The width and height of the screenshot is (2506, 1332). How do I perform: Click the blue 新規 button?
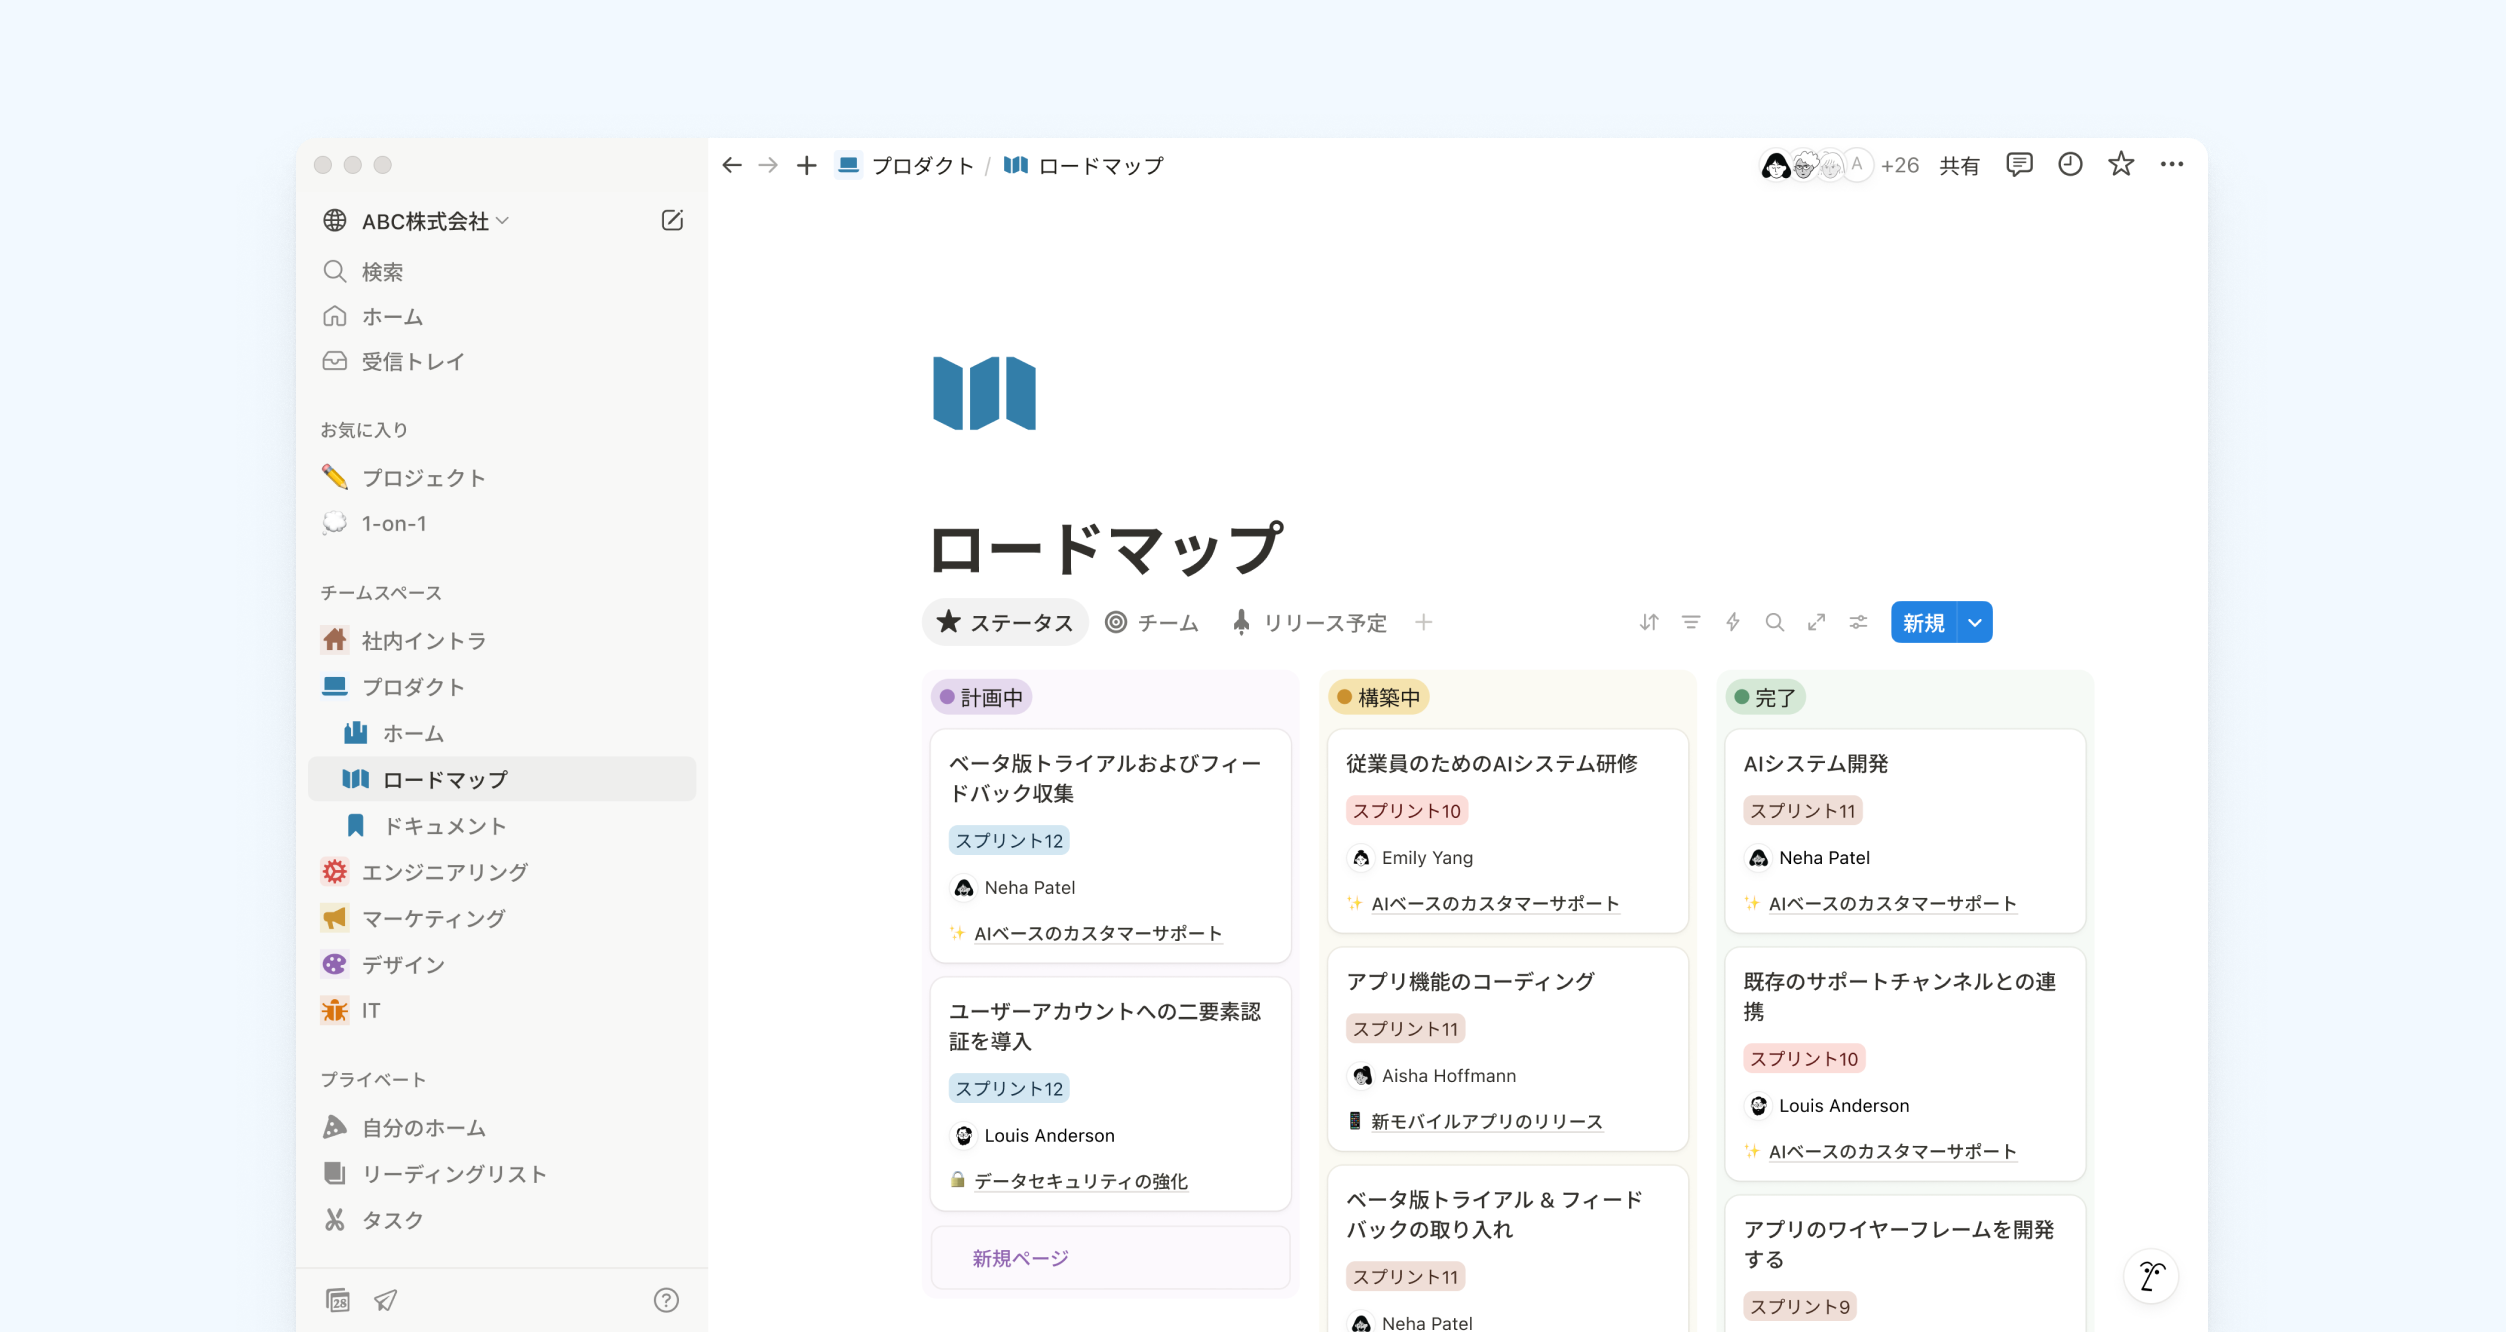pyautogui.click(x=1923, y=622)
